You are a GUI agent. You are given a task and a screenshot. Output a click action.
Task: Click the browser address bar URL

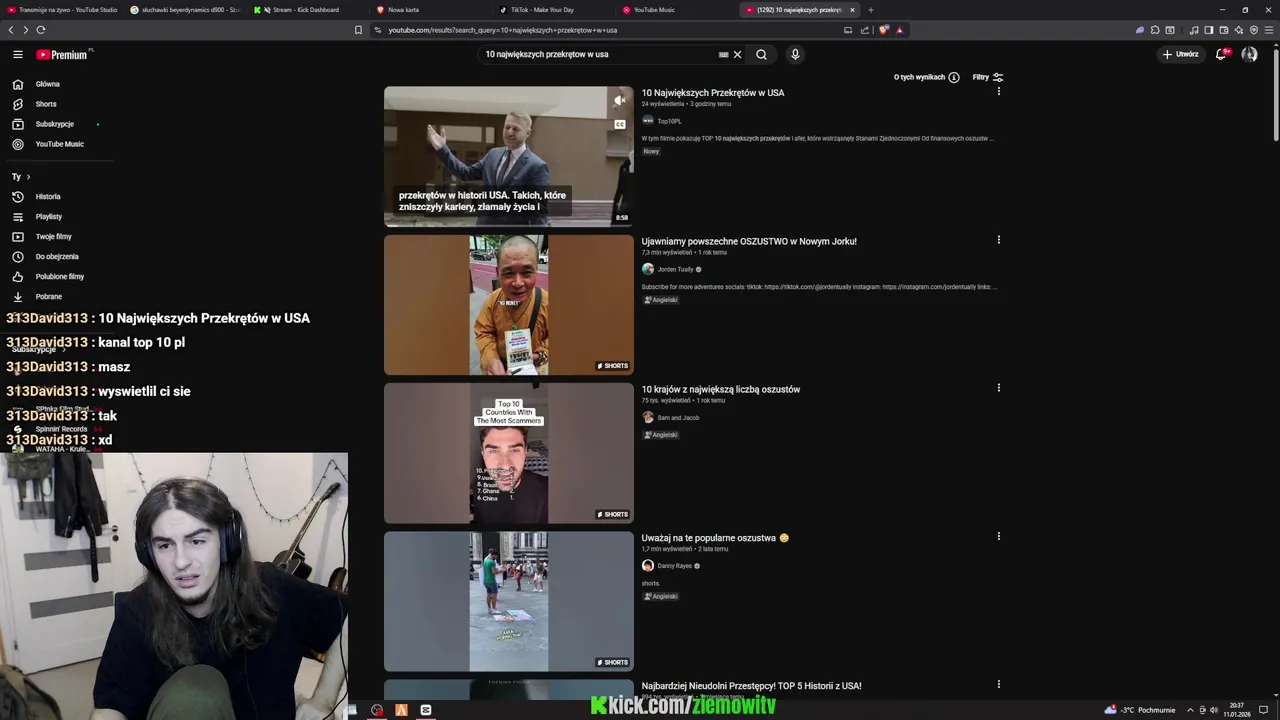point(503,30)
